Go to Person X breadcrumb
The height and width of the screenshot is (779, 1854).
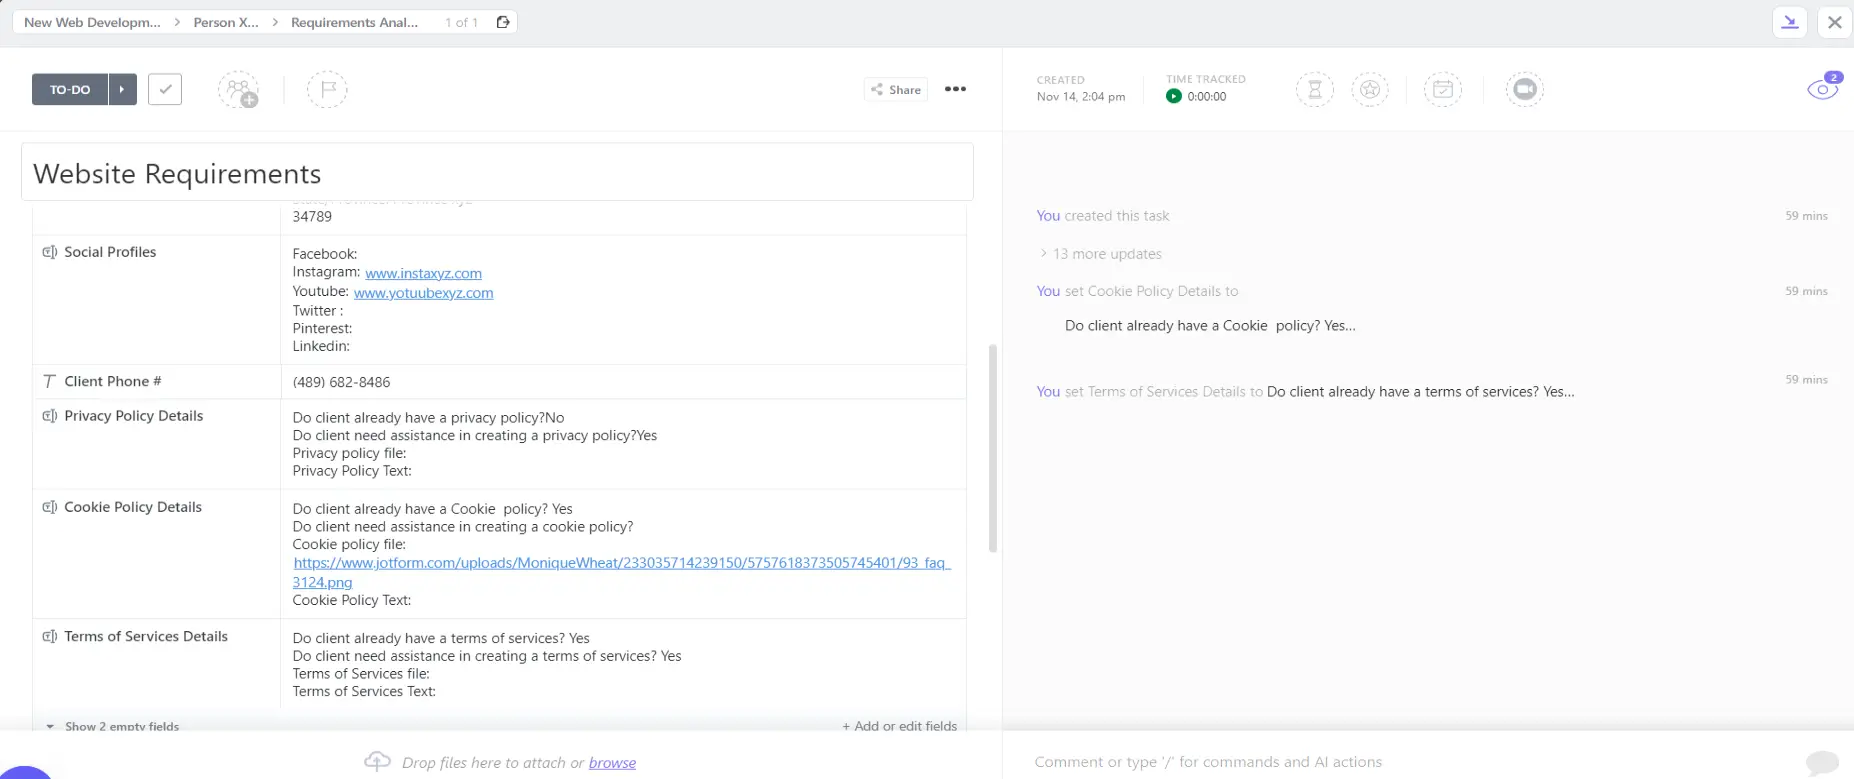click(226, 22)
